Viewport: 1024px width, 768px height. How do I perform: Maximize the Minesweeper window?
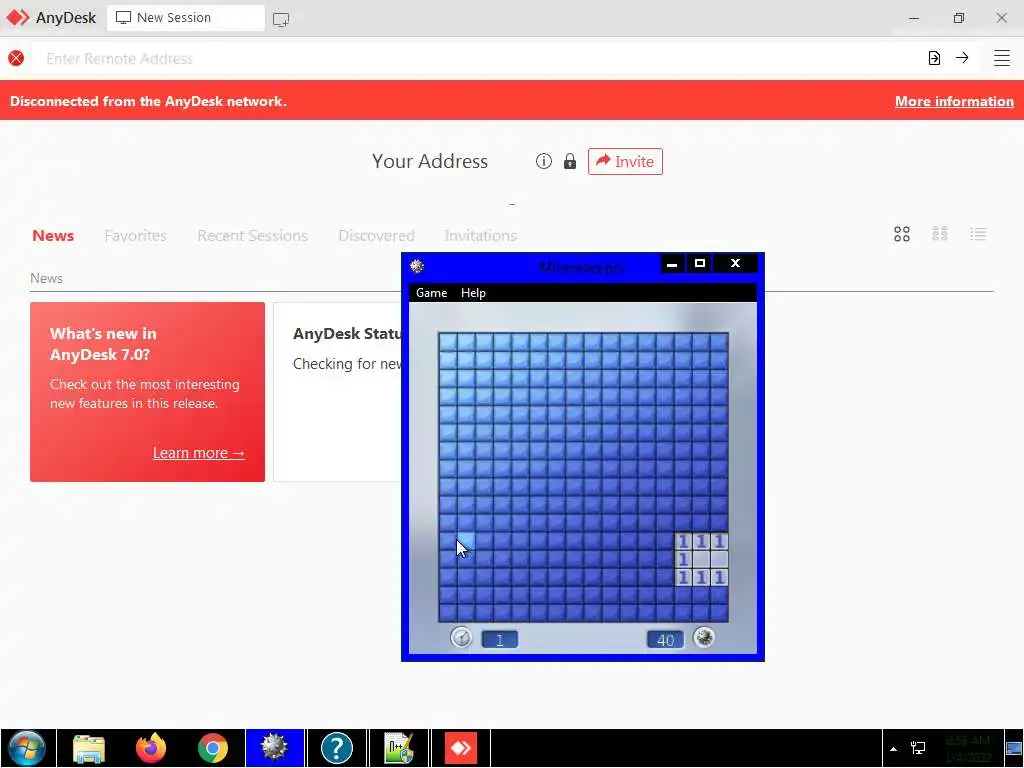(x=699, y=263)
